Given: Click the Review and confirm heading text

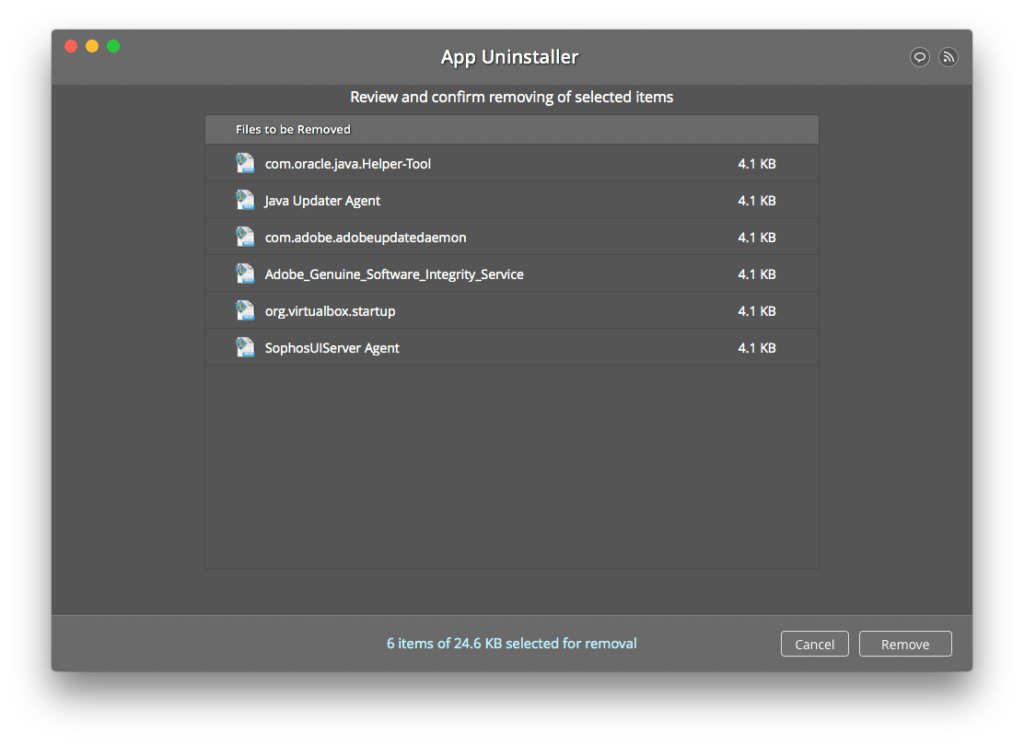Looking at the screenshot, I should [511, 97].
